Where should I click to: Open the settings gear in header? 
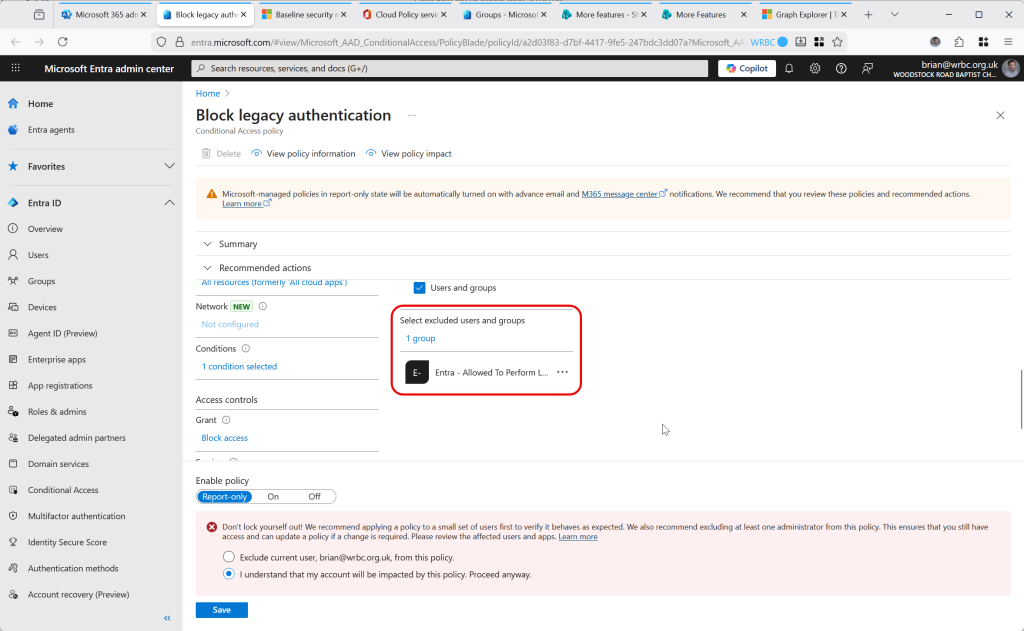click(815, 68)
